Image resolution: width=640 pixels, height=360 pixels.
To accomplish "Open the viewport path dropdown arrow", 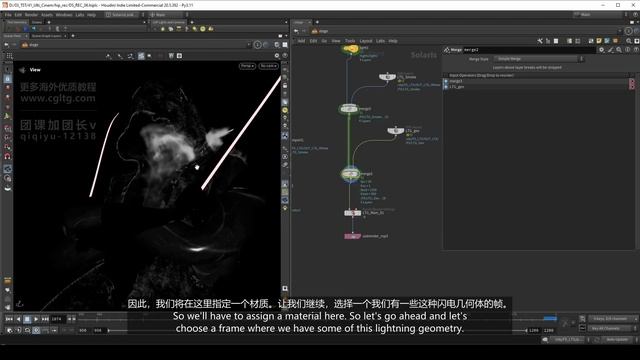I will (249, 45).
